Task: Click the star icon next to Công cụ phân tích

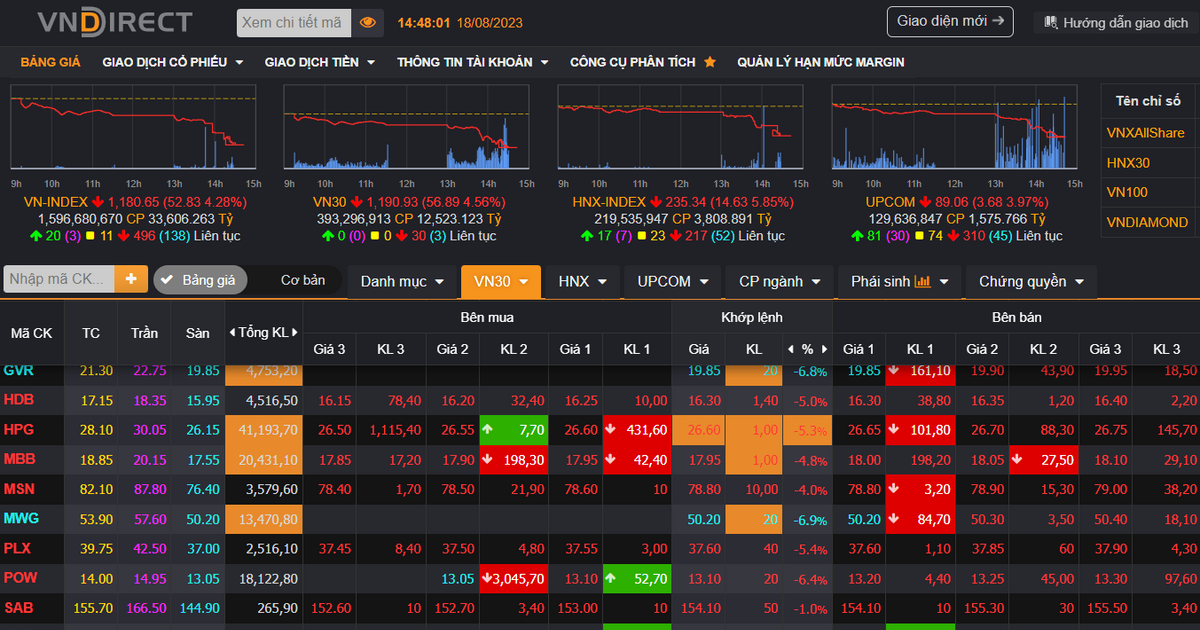Action: (x=710, y=62)
